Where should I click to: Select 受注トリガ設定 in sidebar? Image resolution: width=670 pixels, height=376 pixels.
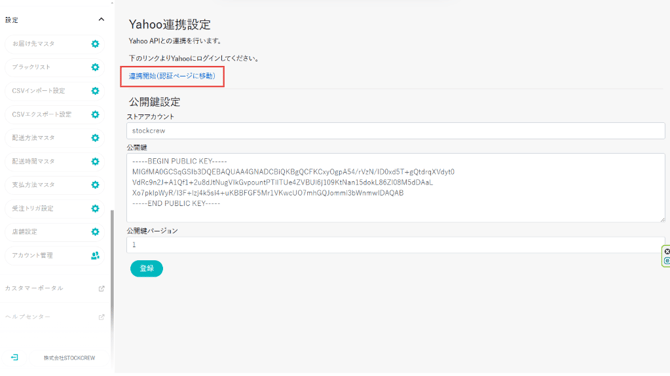(55, 208)
